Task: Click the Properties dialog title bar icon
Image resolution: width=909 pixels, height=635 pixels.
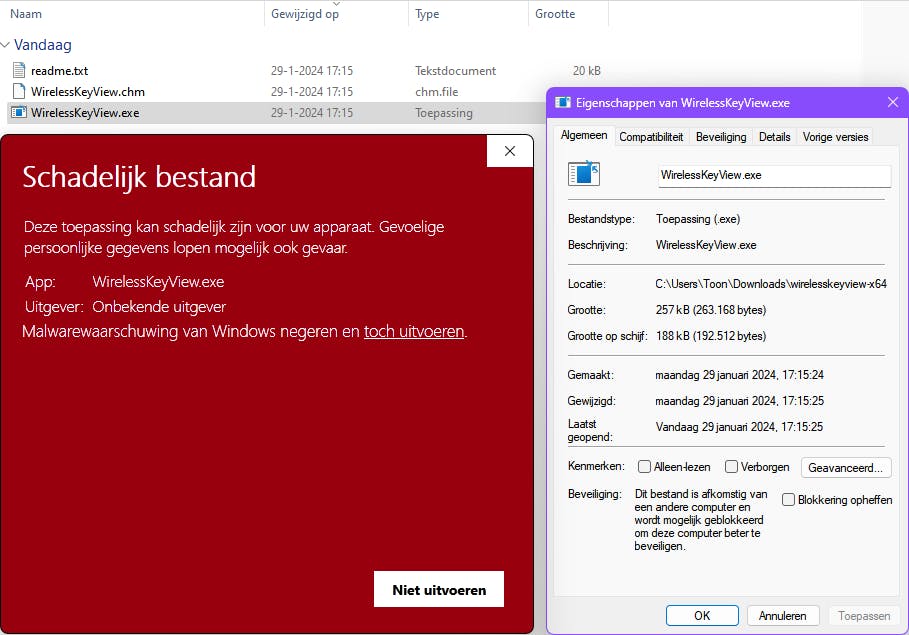Action: 563,103
